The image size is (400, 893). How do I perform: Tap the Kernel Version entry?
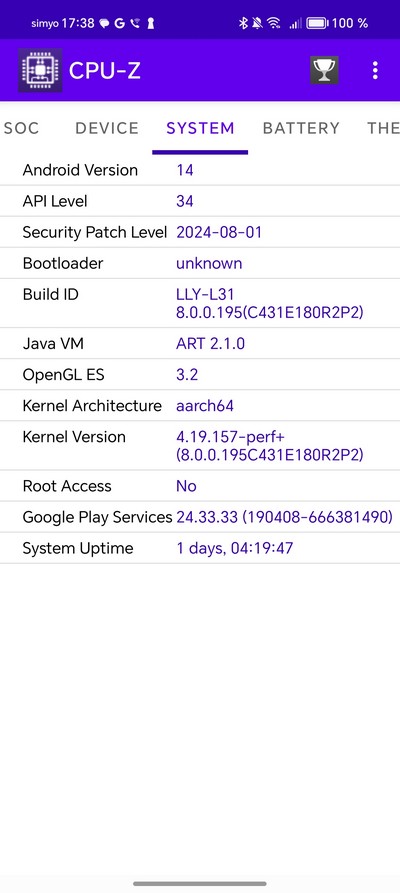[x=200, y=446]
